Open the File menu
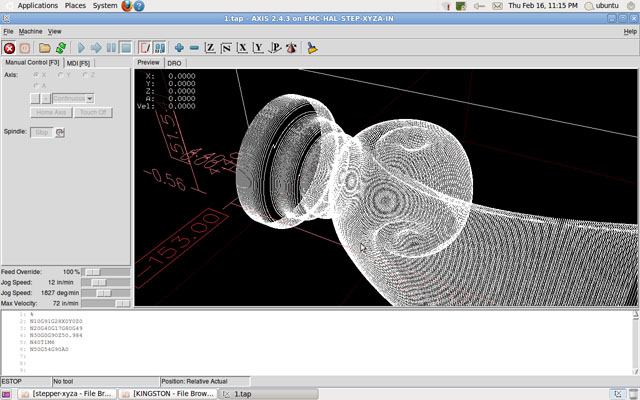Viewport: 640px width, 400px height. [8, 31]
